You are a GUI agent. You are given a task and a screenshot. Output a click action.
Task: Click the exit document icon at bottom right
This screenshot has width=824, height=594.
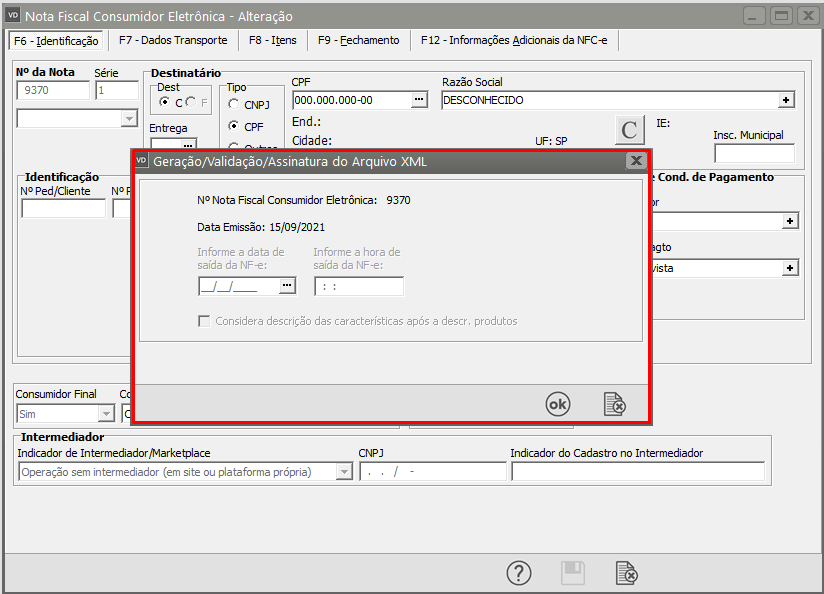(x=626, y=573)
